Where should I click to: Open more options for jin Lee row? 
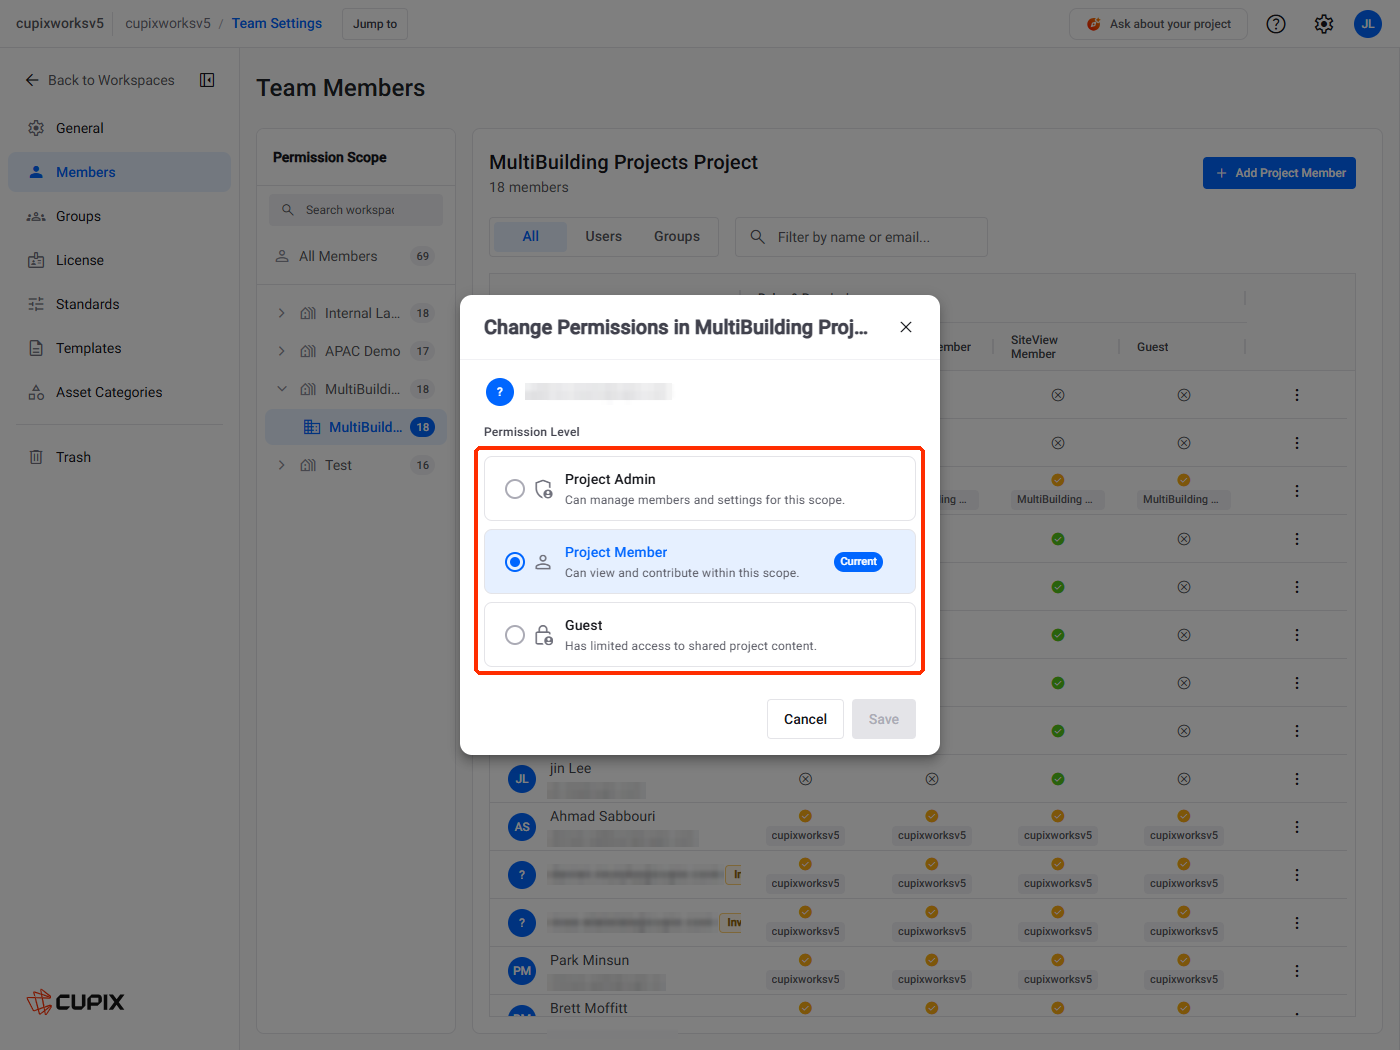[x=1297, y=779]
